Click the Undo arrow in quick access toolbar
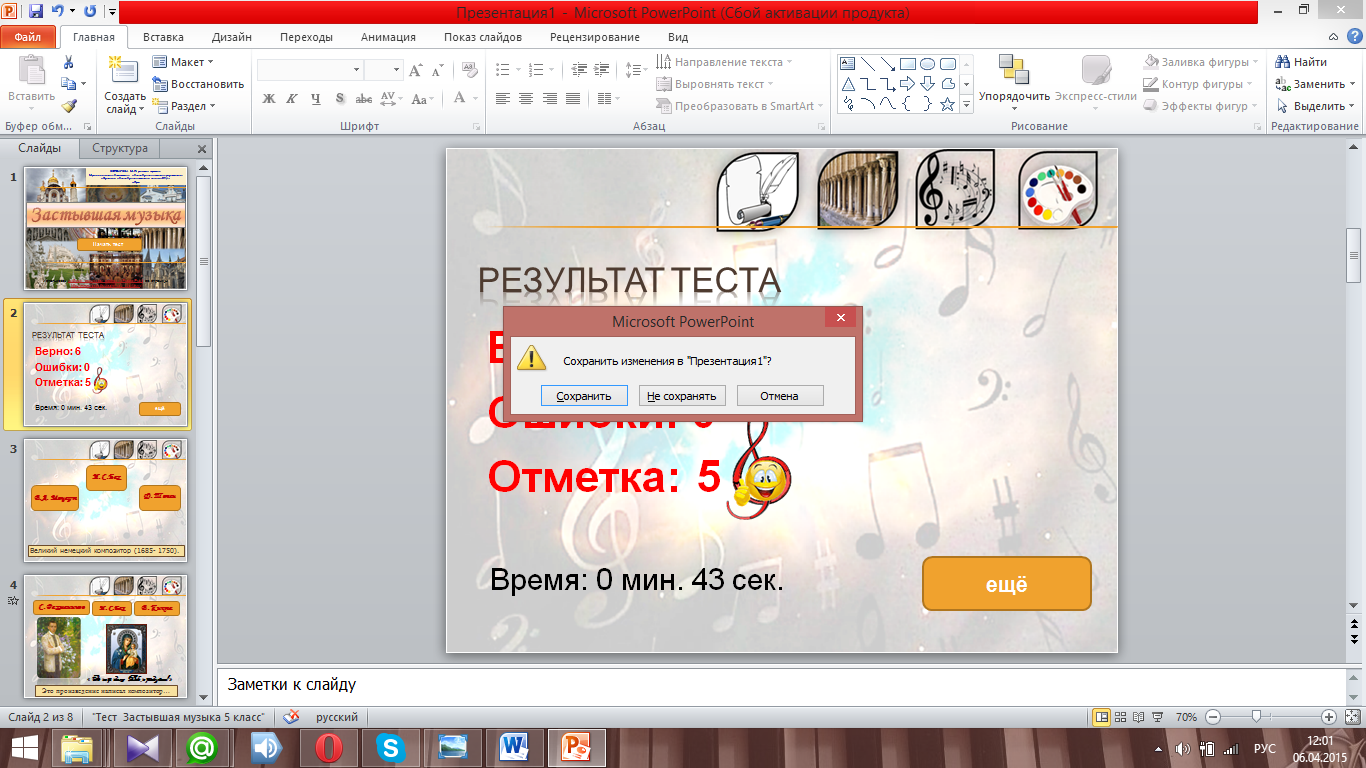 click(59, 12)
